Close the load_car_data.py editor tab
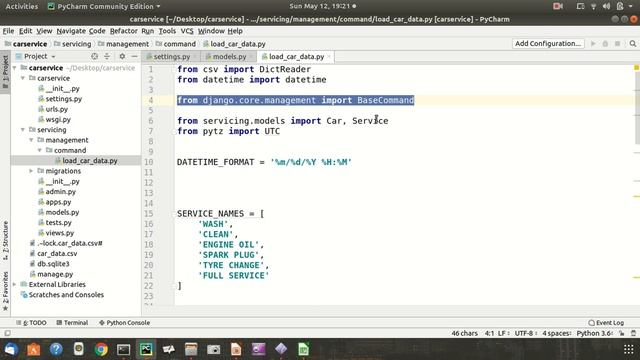640x360 pixels. [x=329, y=57]
